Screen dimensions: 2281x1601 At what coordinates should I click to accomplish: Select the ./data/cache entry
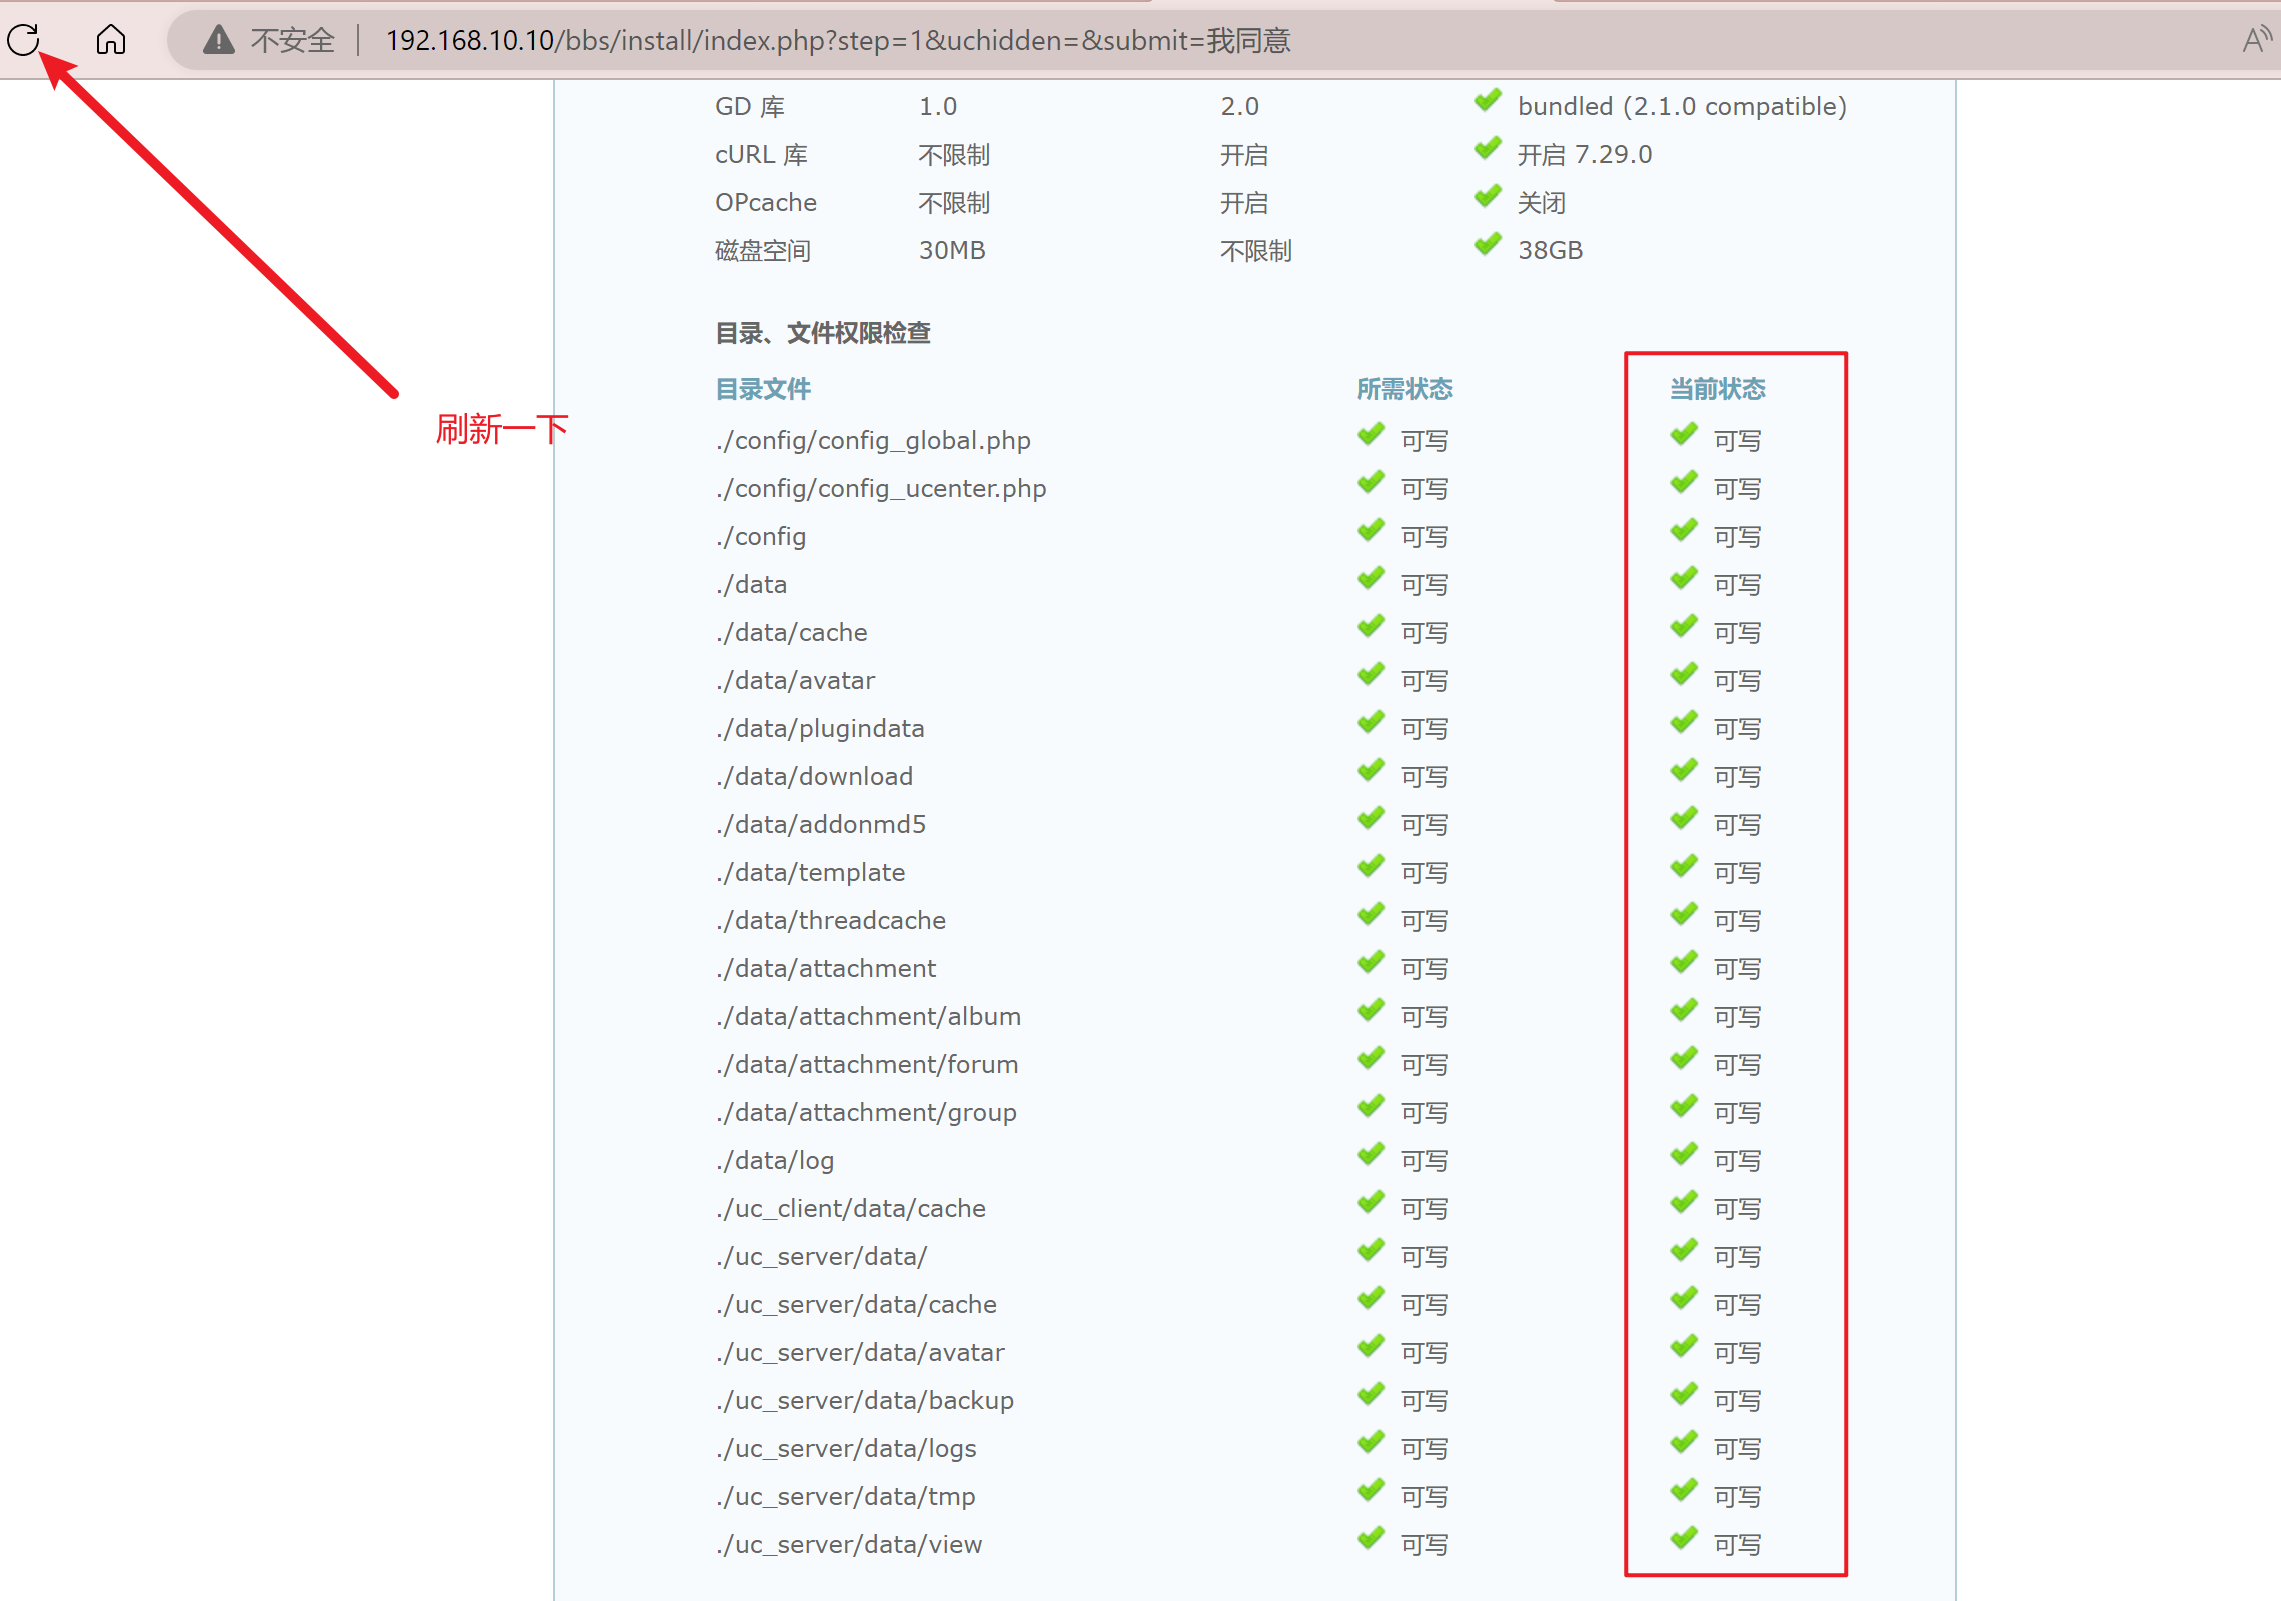791,633
